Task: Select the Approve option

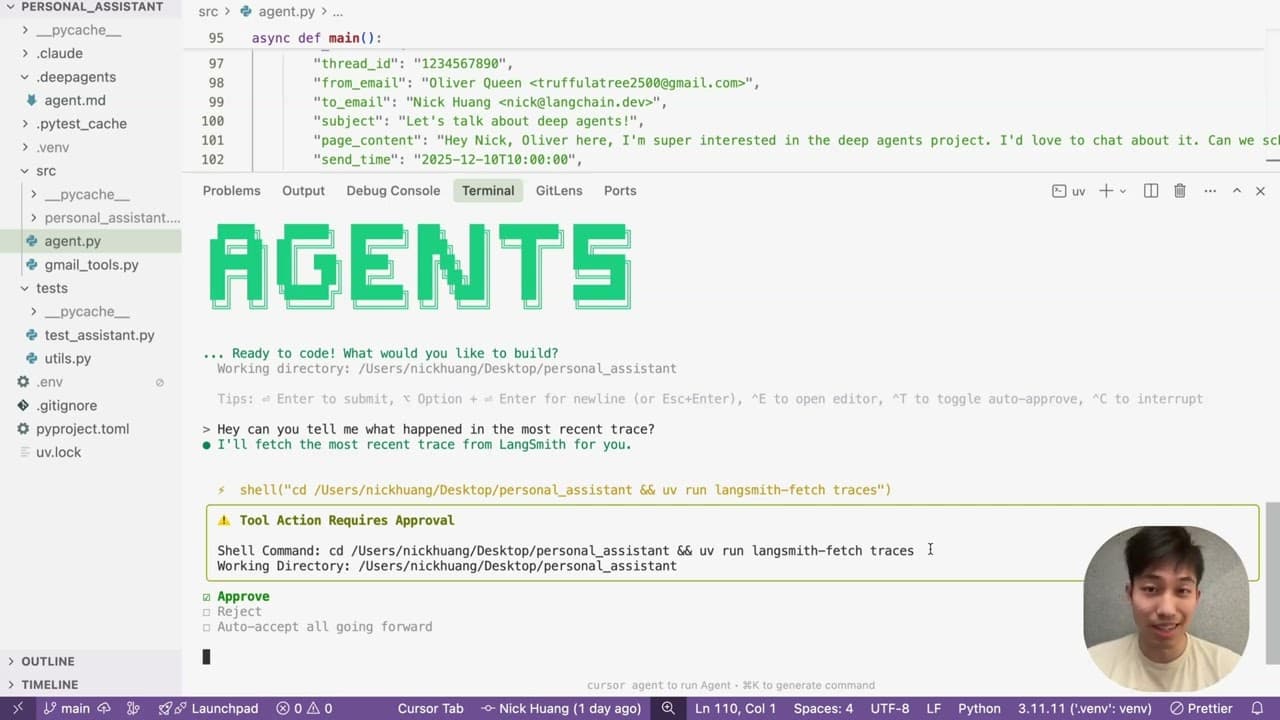Action: pos(242,596)
